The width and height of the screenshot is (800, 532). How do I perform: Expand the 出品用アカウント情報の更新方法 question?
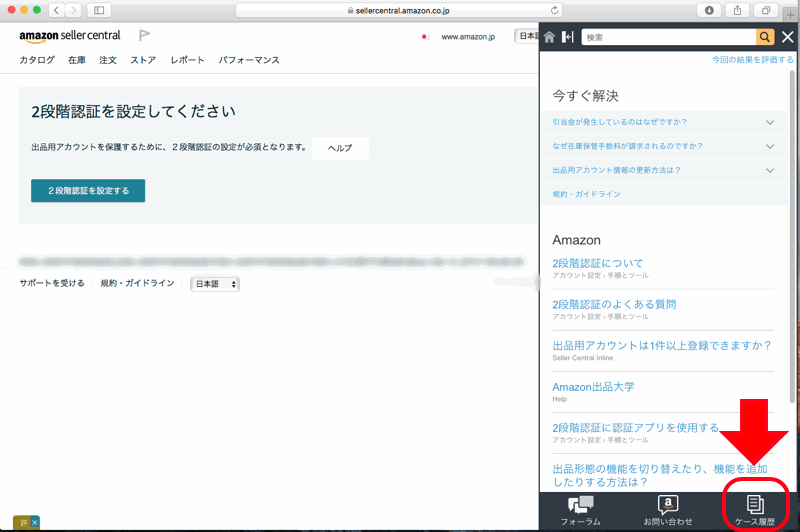769,170
